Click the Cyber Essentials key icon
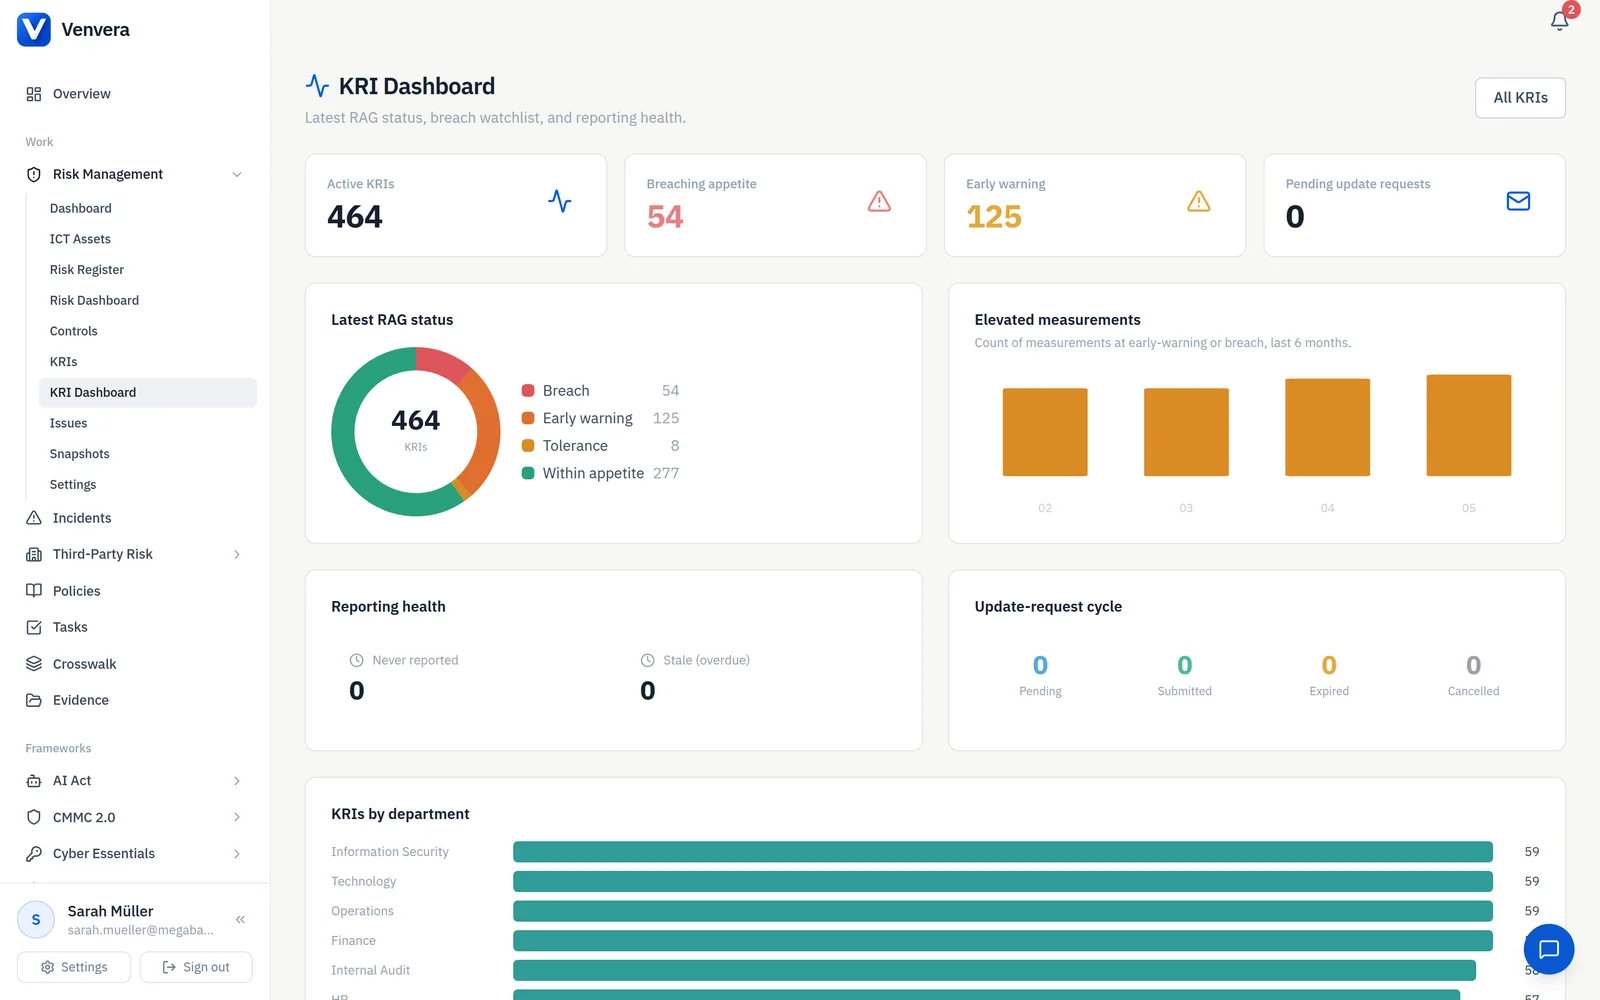 pos(34,854)
